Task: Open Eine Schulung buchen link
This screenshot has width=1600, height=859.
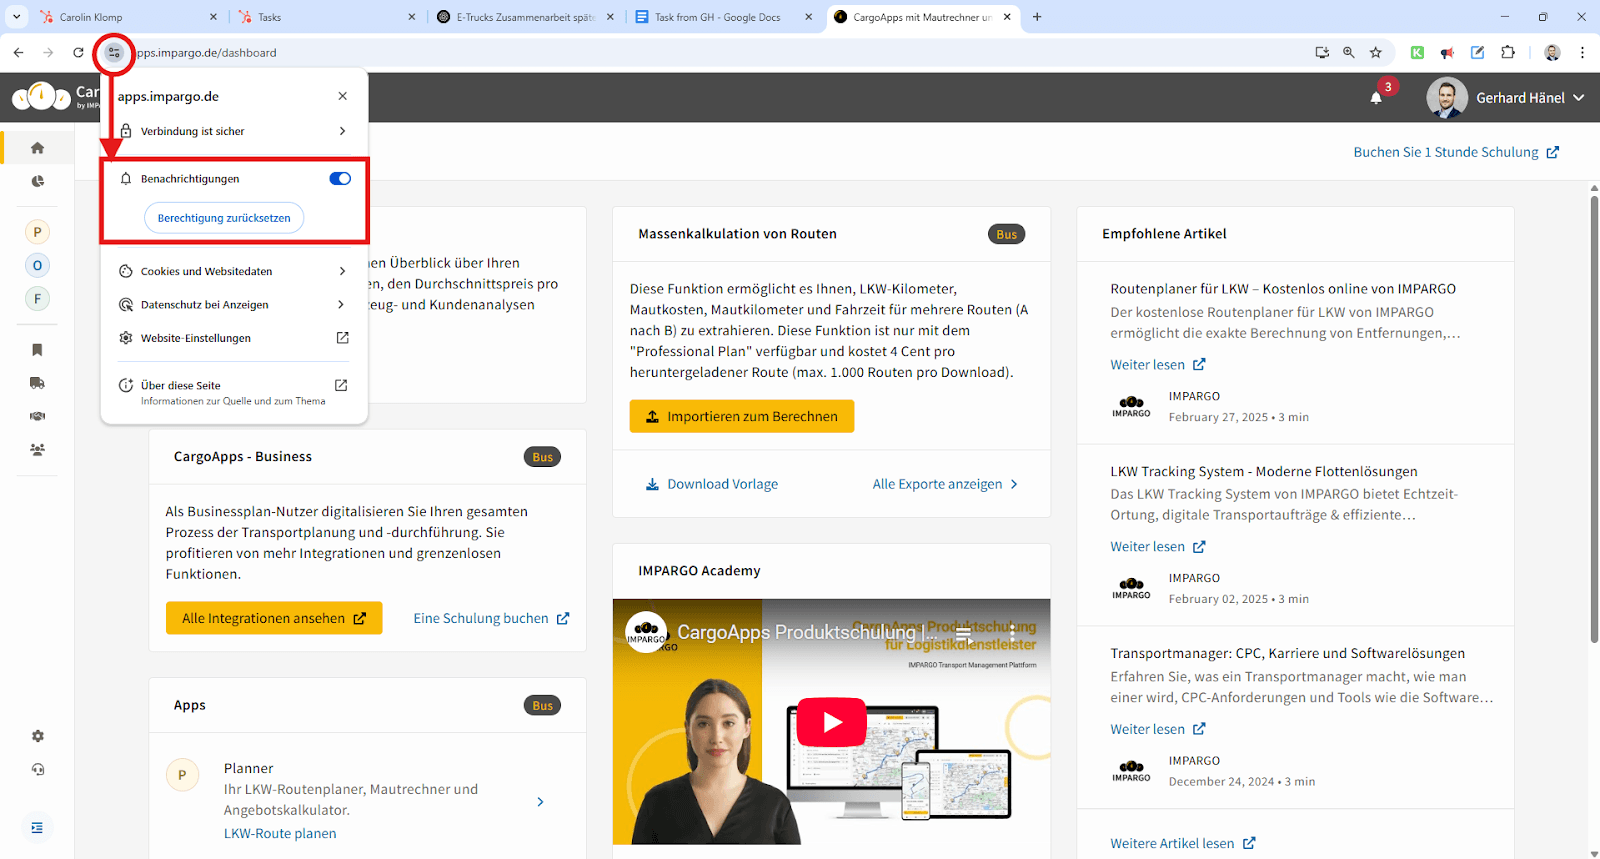Action: (x=491, y=618)
